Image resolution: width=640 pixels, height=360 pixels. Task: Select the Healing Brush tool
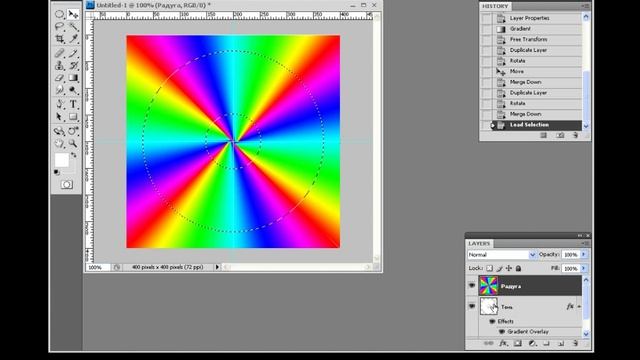pyautogui.click(x=60, y=53)
